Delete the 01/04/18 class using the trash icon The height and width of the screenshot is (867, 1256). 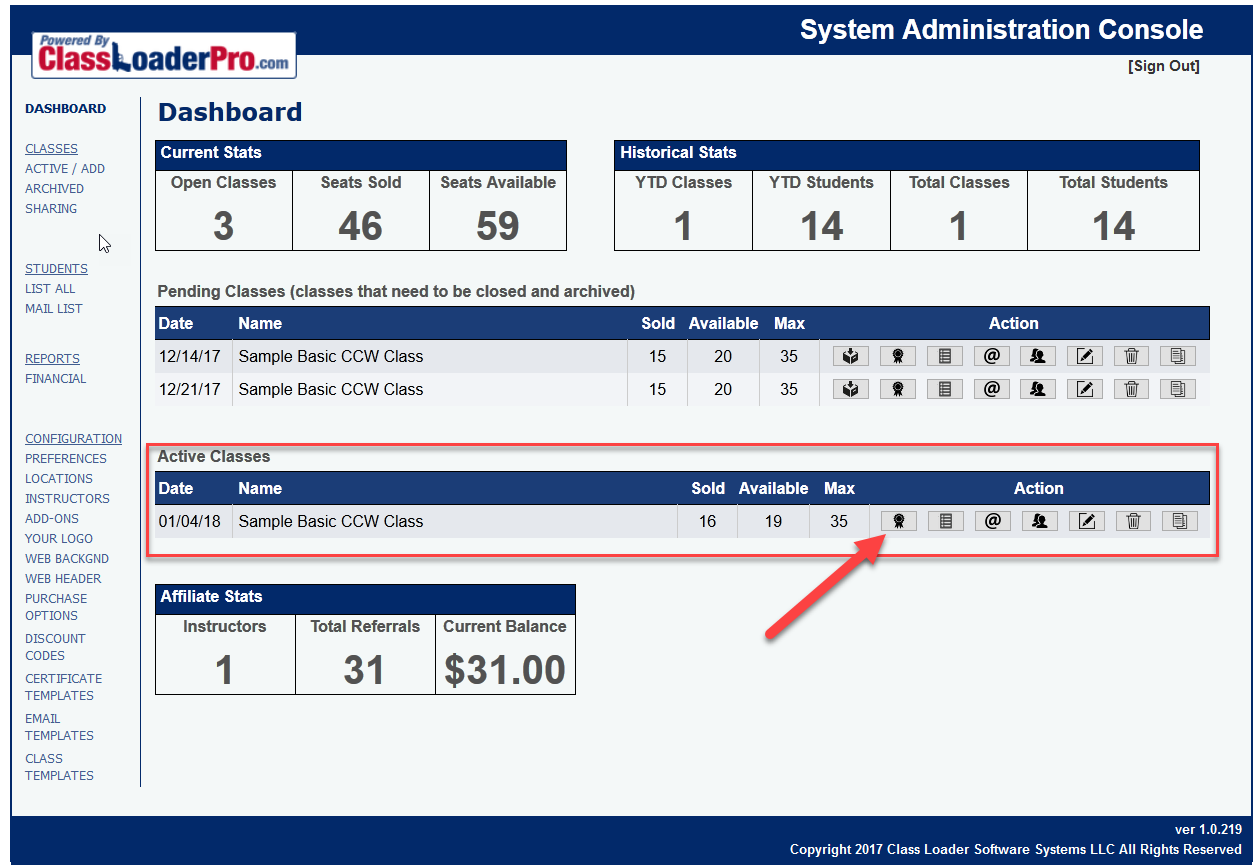1132,521
